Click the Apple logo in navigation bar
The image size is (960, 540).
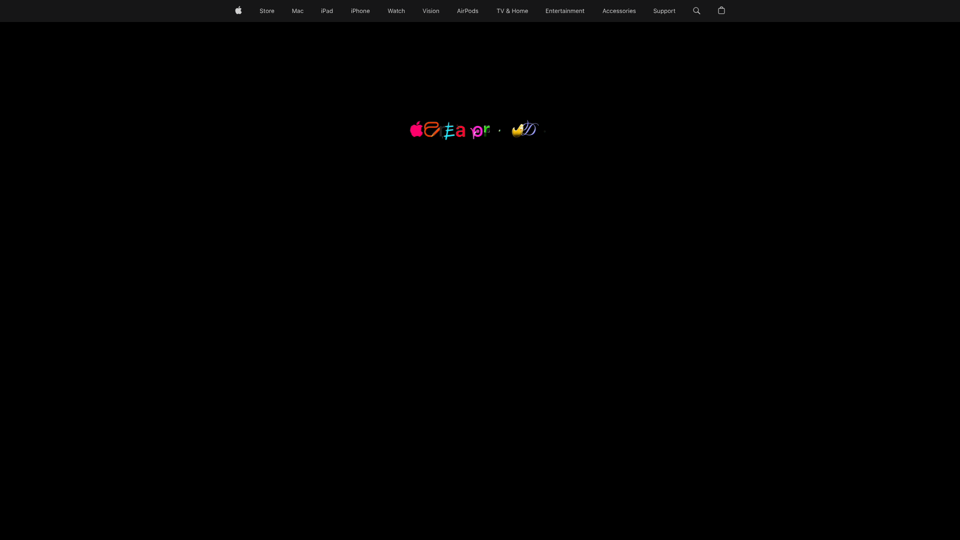pos(238,10)
